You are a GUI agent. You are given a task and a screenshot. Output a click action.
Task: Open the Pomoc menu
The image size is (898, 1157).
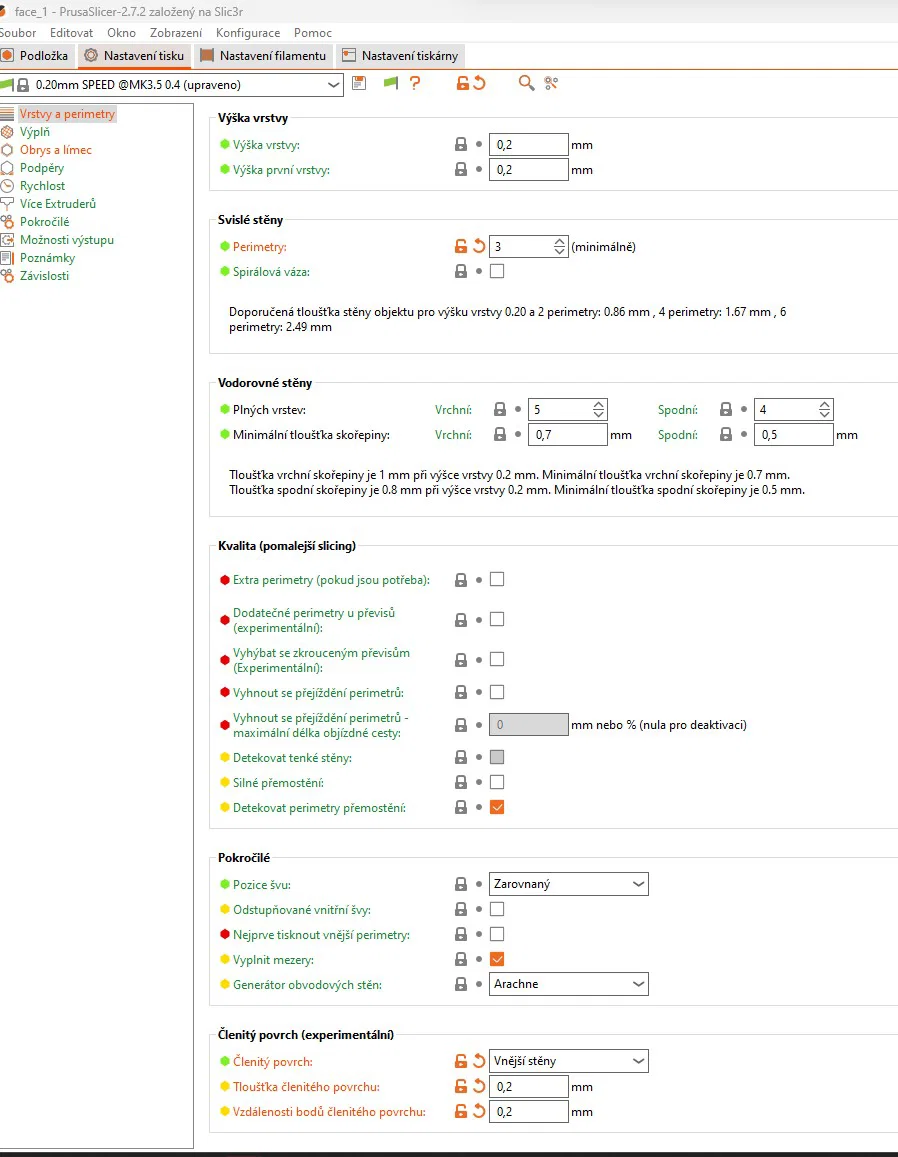pos(313,32)
